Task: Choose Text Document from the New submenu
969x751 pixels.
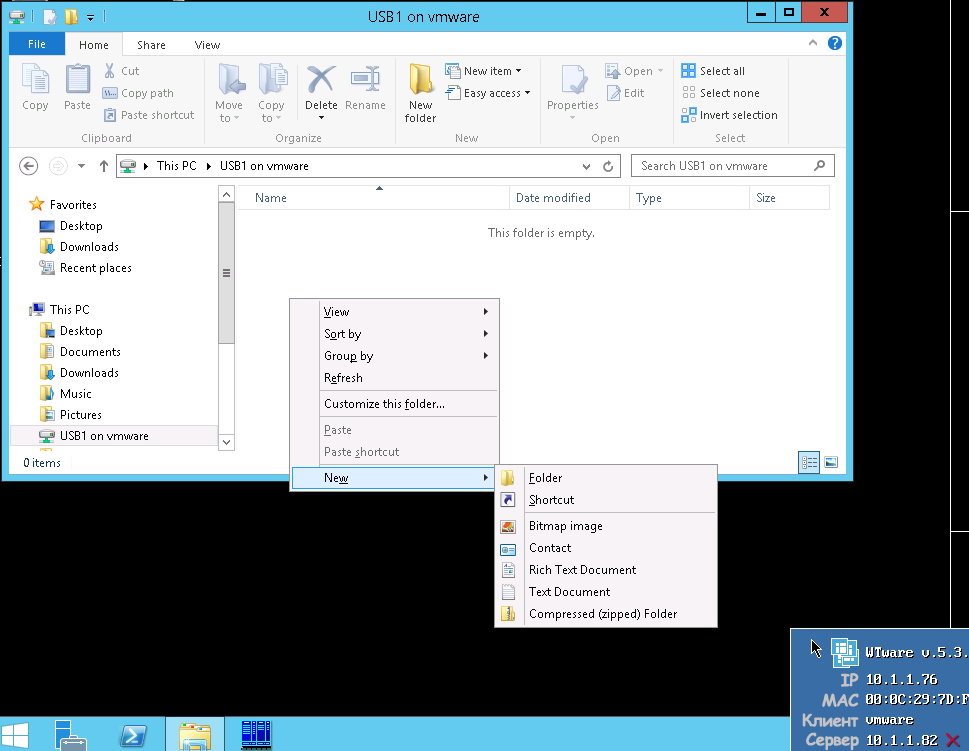Action: (569, 592)
